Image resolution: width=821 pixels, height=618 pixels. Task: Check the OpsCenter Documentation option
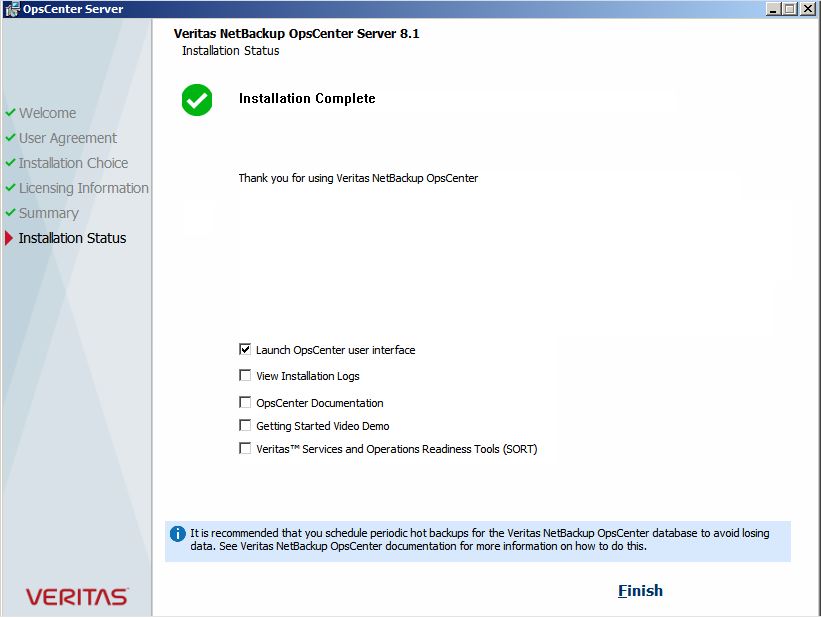[x=245, y=402]
